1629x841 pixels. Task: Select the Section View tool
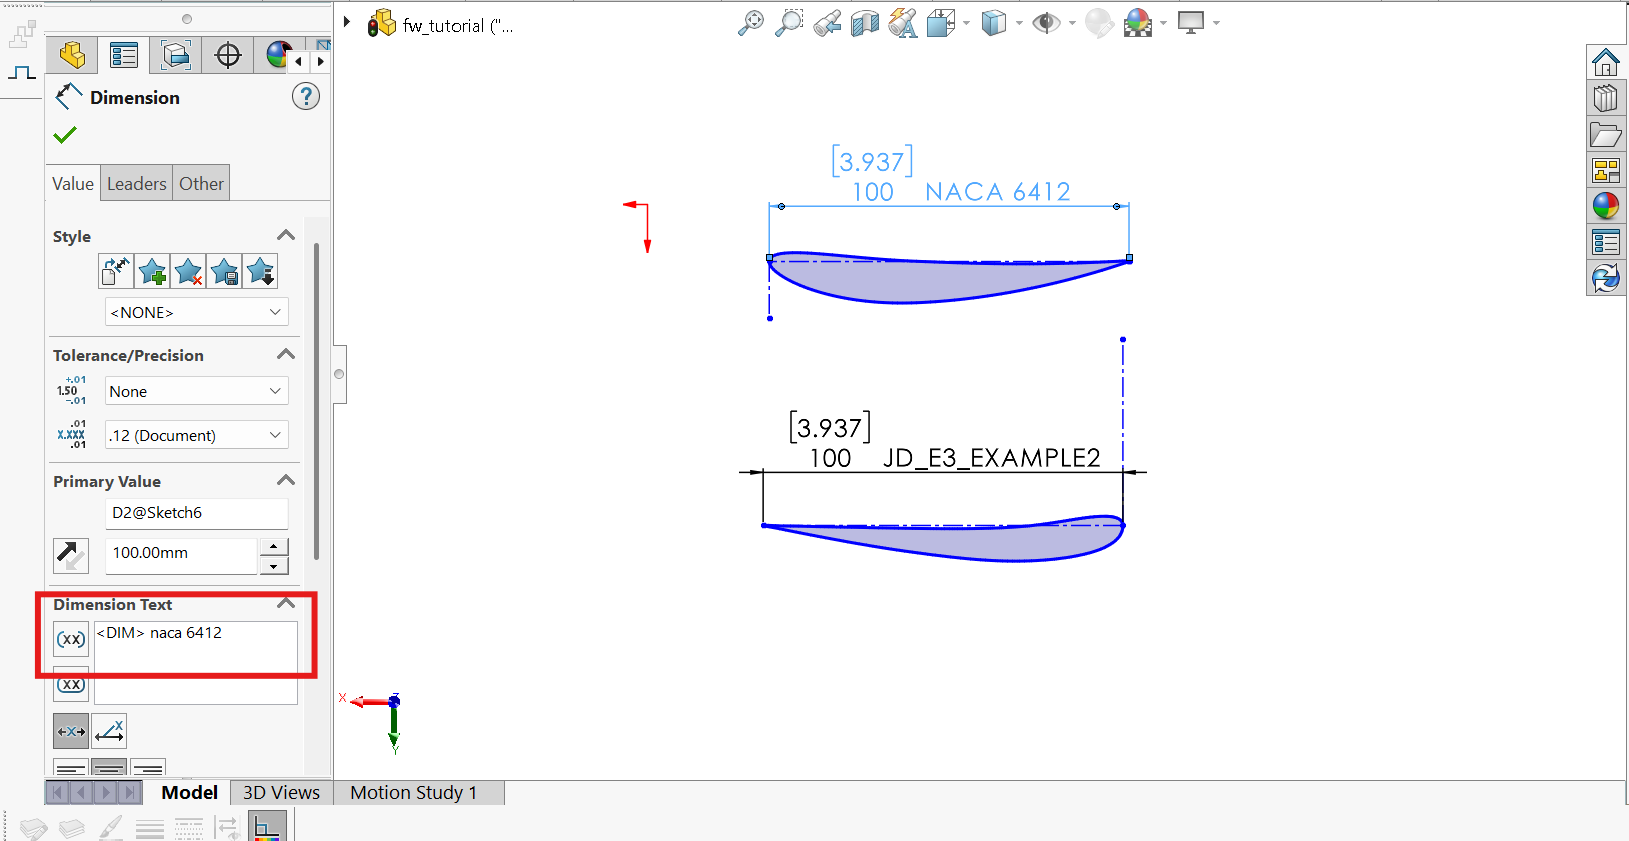pyautogui.click(x=864, y=23)
